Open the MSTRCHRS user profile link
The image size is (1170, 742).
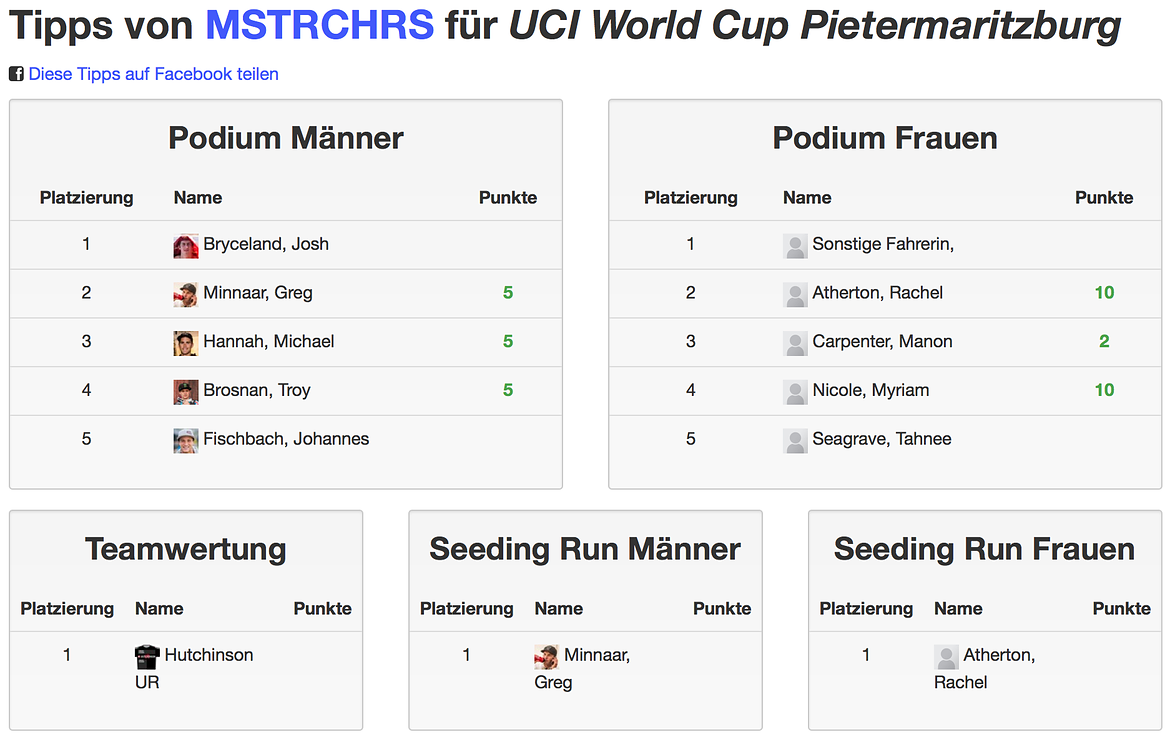(319, 25)
